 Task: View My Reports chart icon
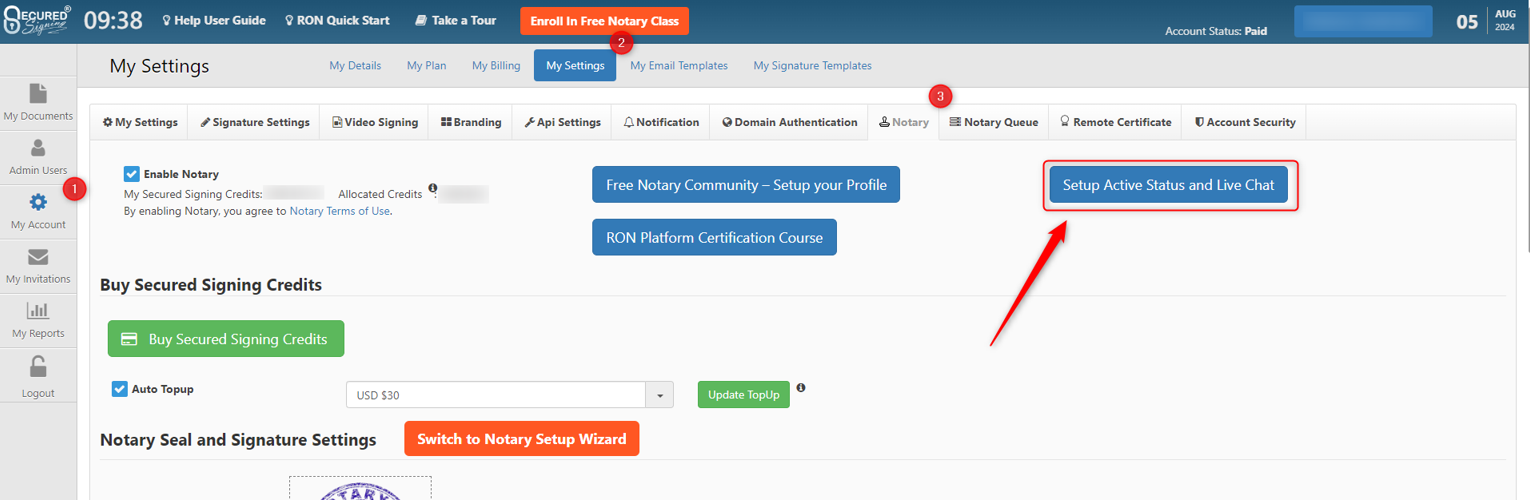pyautogui.click(x=38, y=311)
